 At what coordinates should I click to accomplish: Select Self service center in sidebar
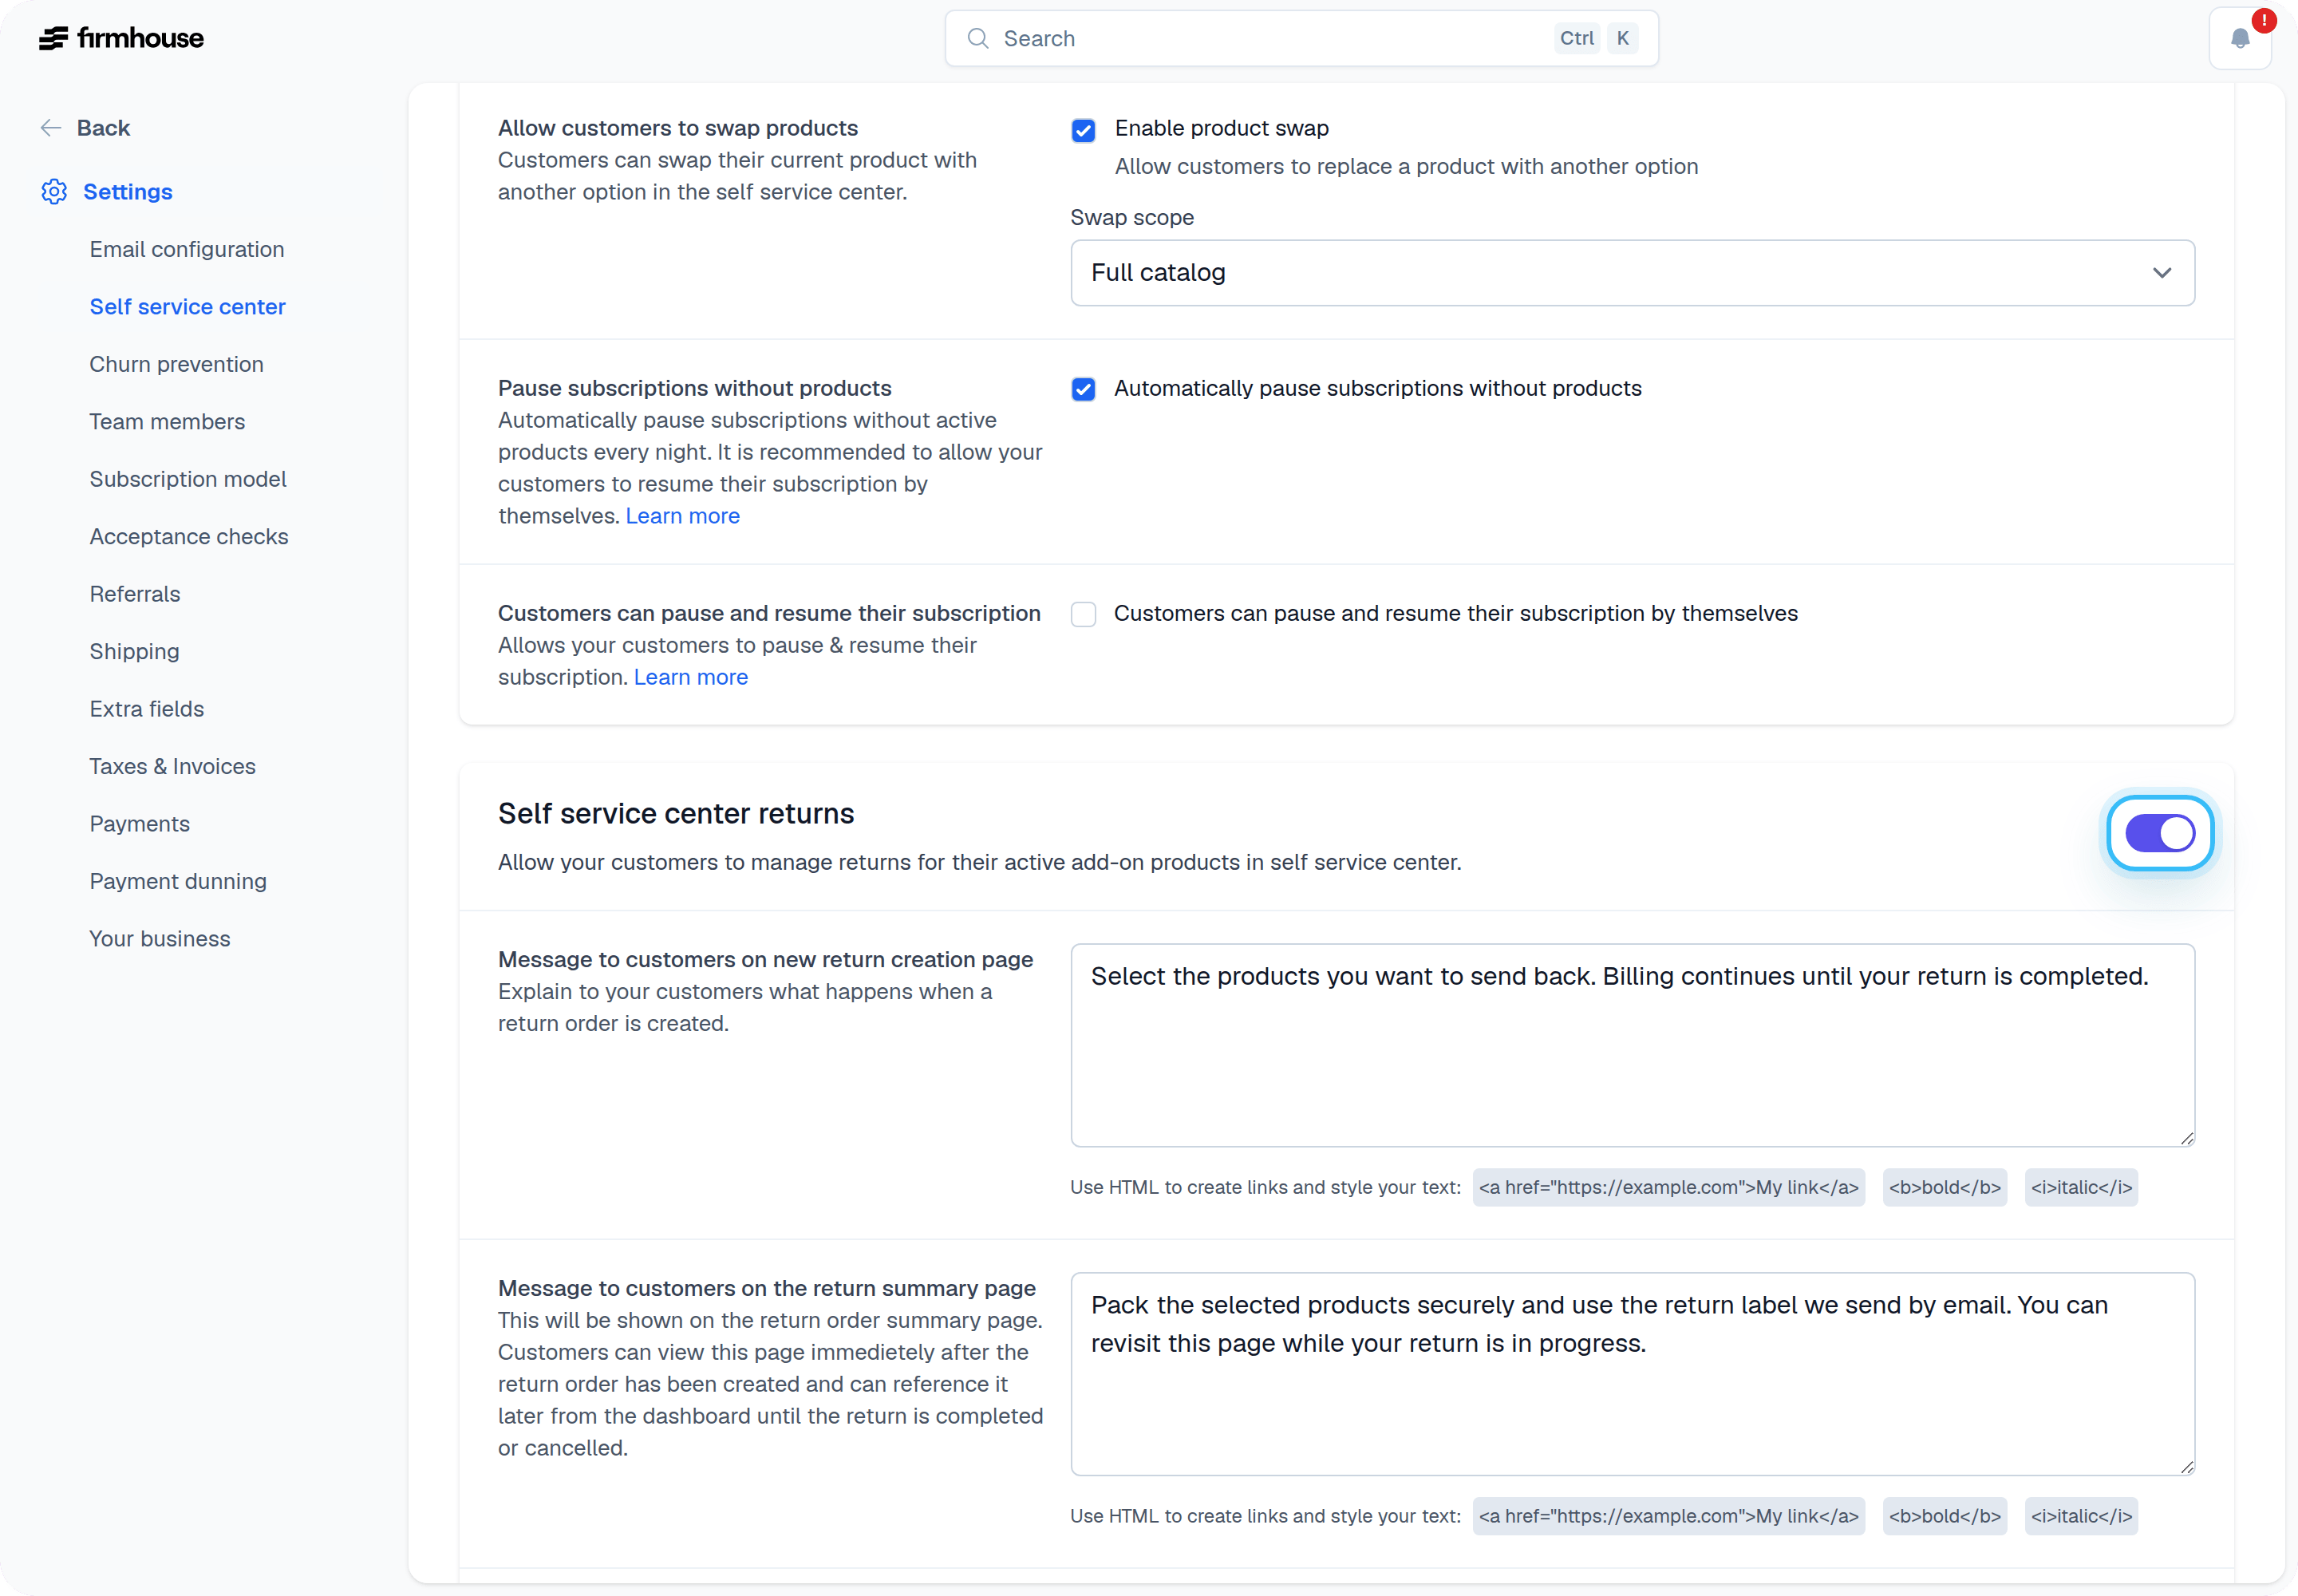coord(187,306)
